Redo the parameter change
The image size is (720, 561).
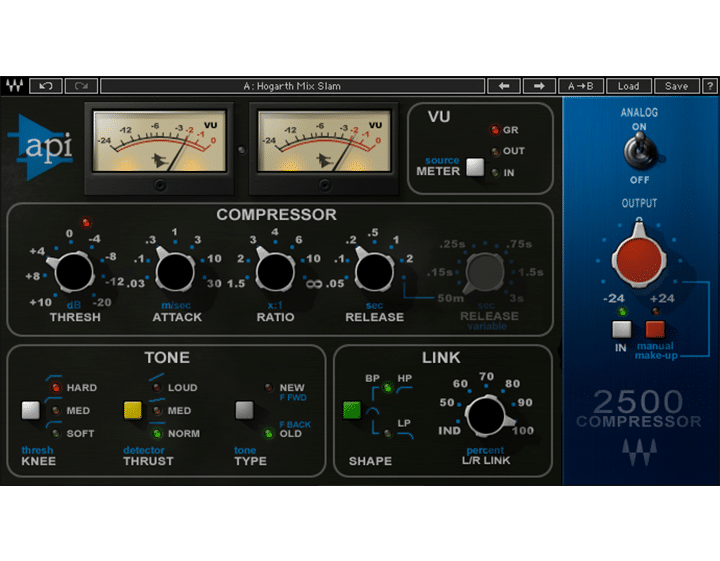81,86
